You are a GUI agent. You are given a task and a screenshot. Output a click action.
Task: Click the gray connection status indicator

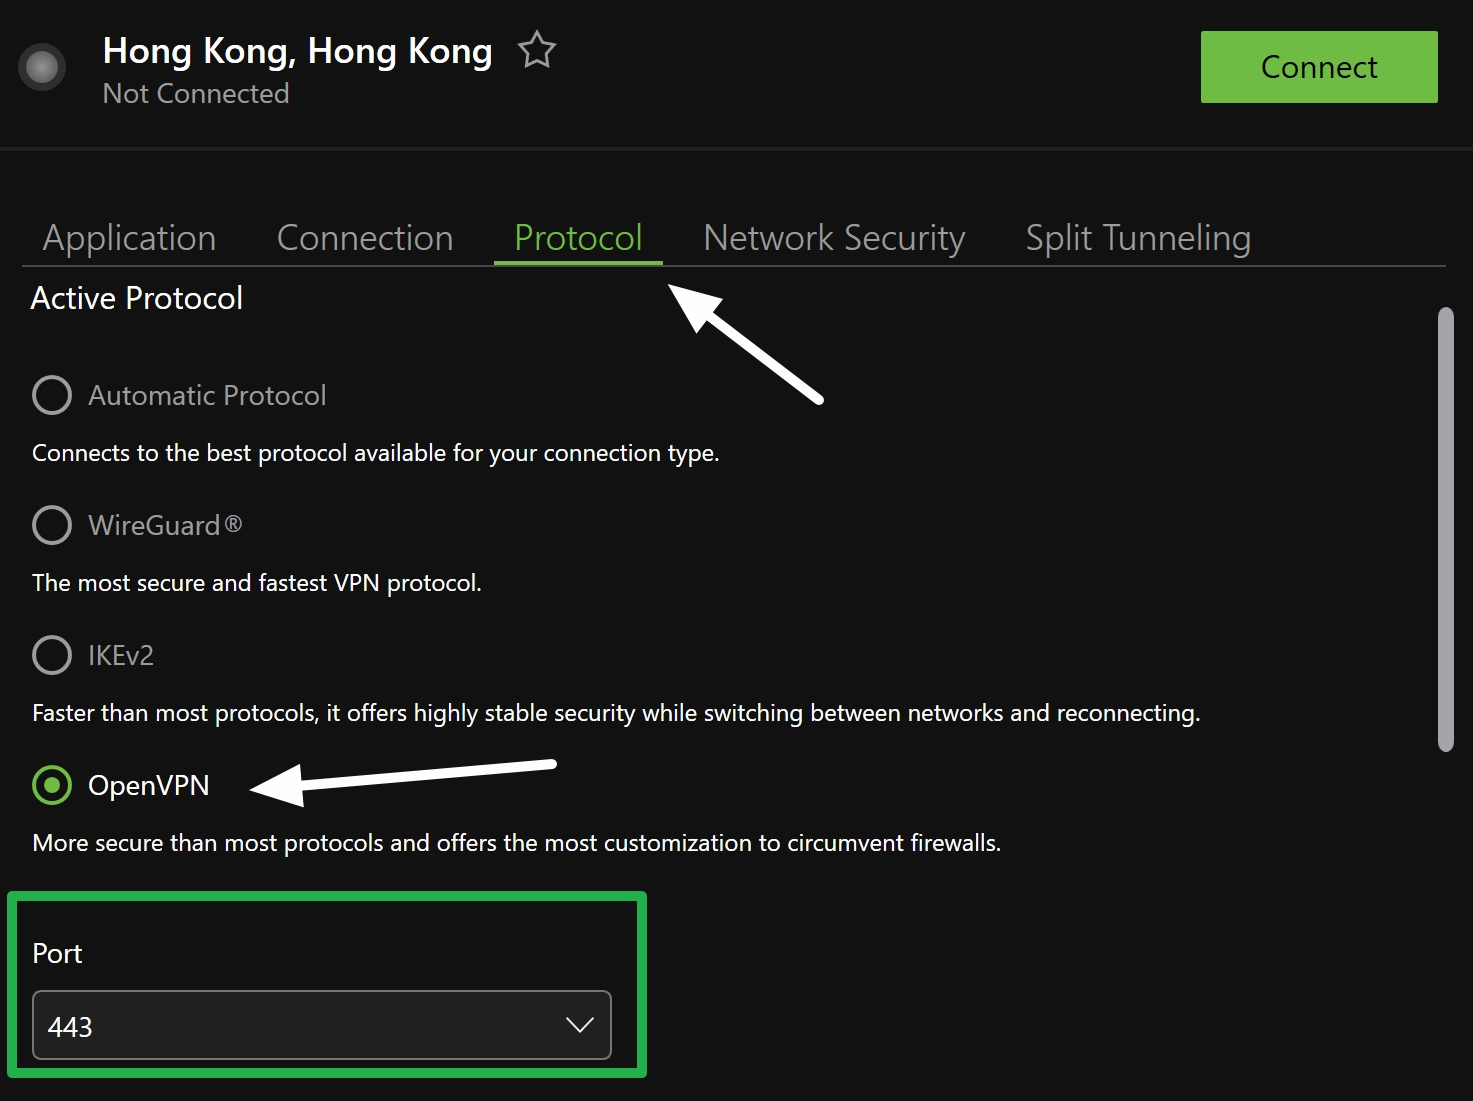(x=42, y=67)
